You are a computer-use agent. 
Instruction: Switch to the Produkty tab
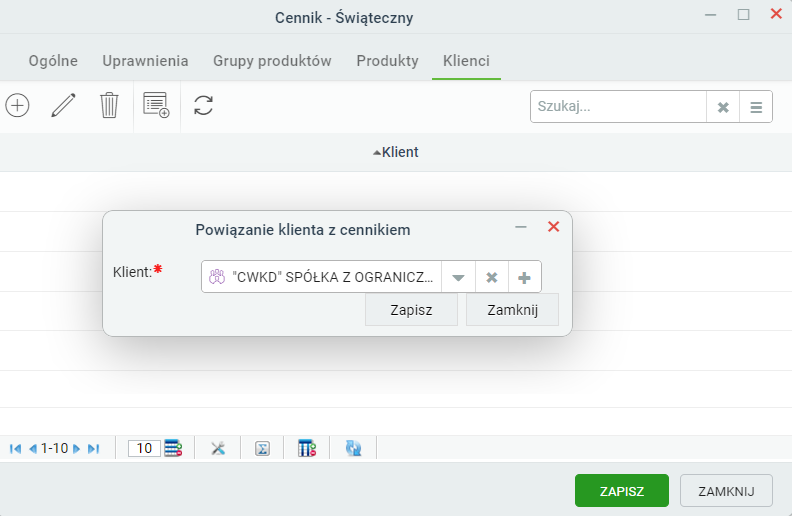[387, 61]
